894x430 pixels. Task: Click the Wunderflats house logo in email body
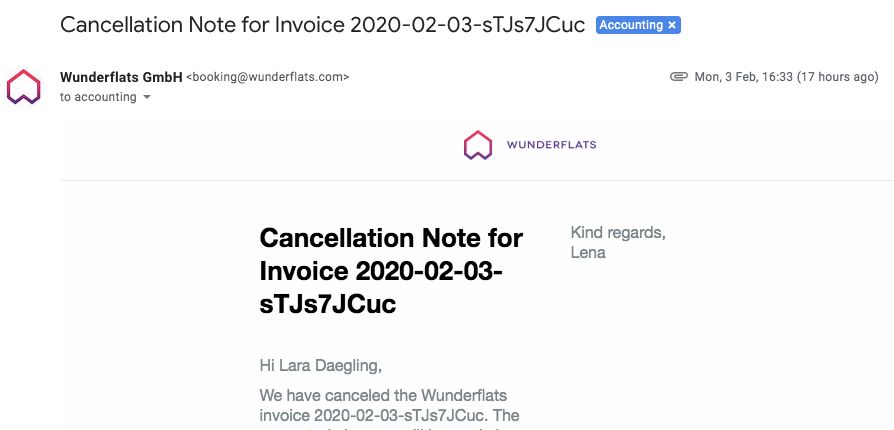[x=478, y=145]
